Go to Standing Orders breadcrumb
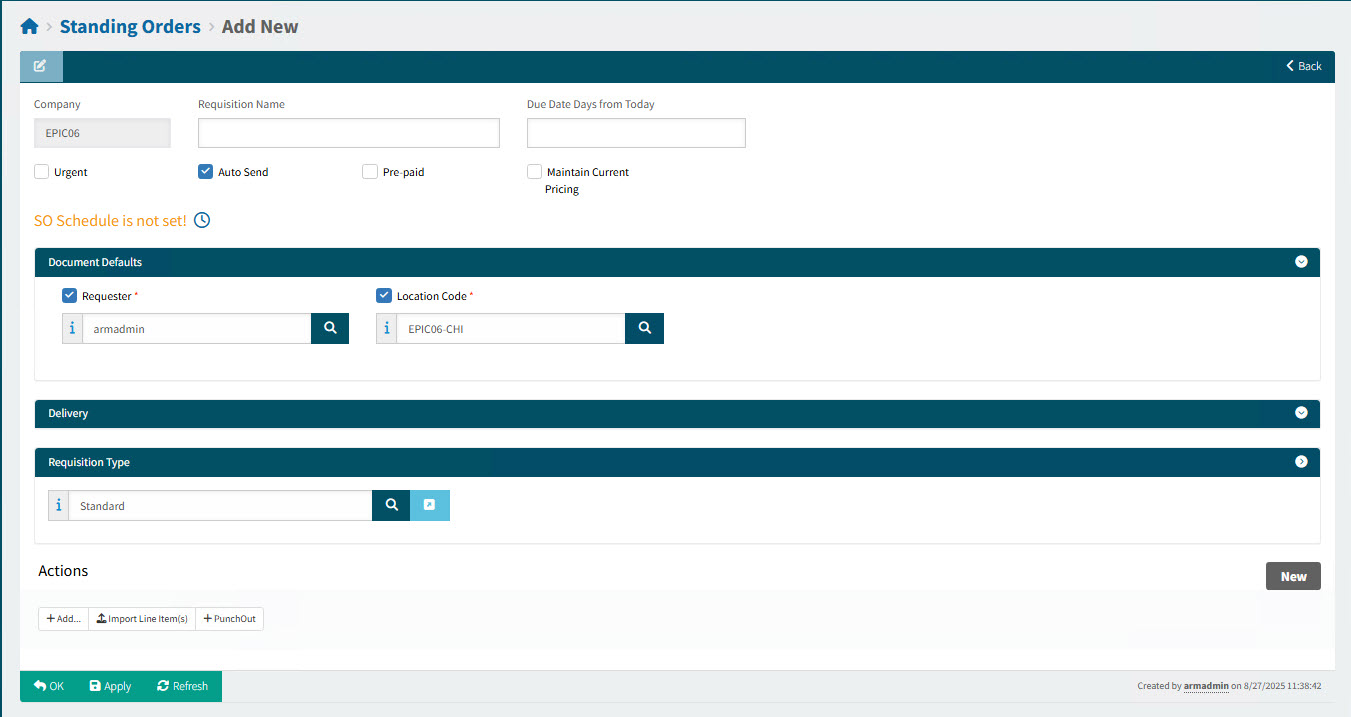Image resolution: width=1351 pixels, height=717 pixels. (x=130, y=27)
